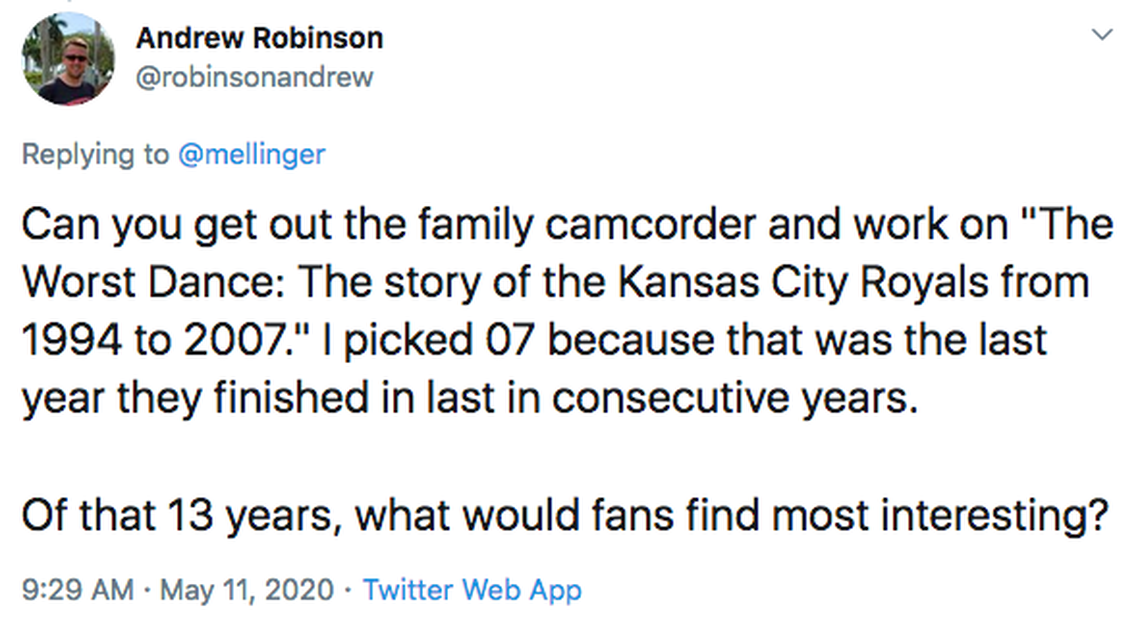Click the 9:29 AM timestamp

77,589
